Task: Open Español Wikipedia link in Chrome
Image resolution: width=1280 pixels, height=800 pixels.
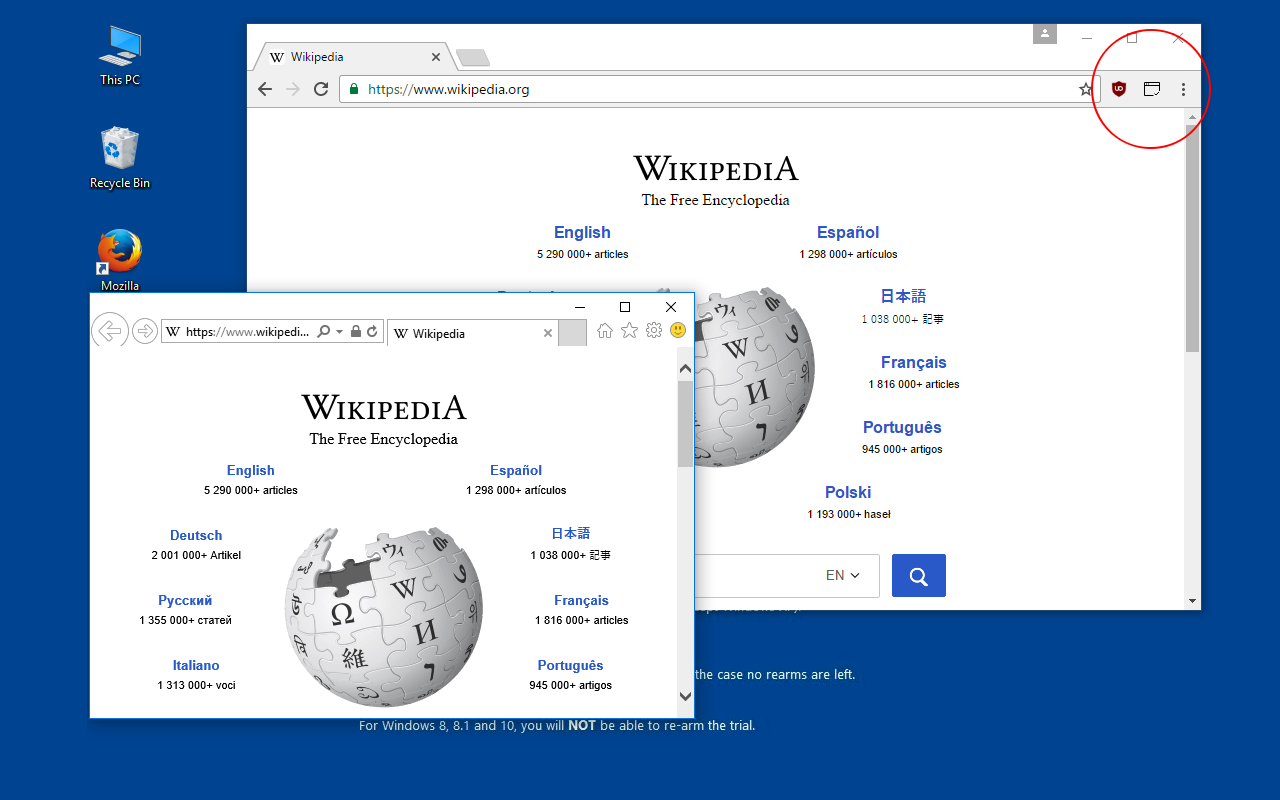Action: coord(848,232)
